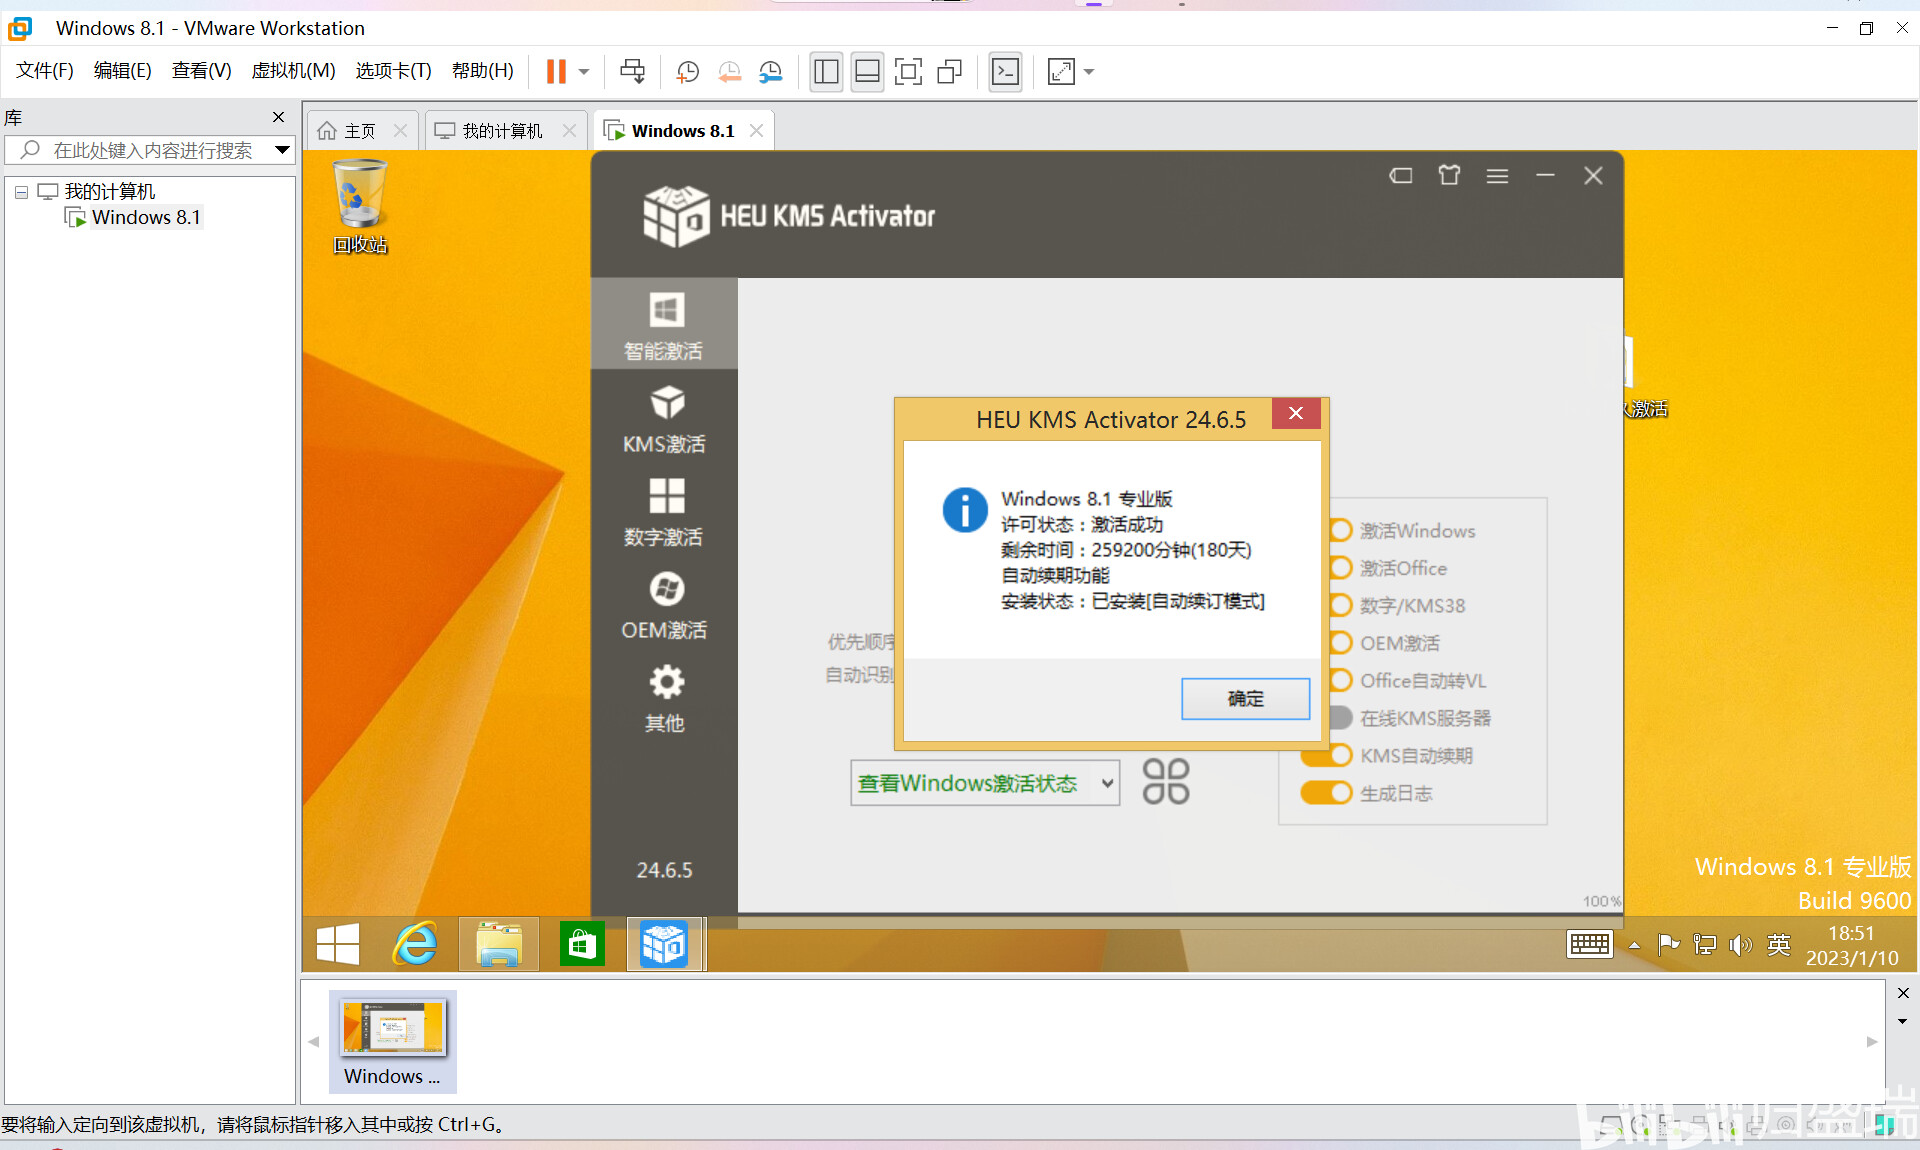Click the 英 input language indicator

click(1779, 944)
